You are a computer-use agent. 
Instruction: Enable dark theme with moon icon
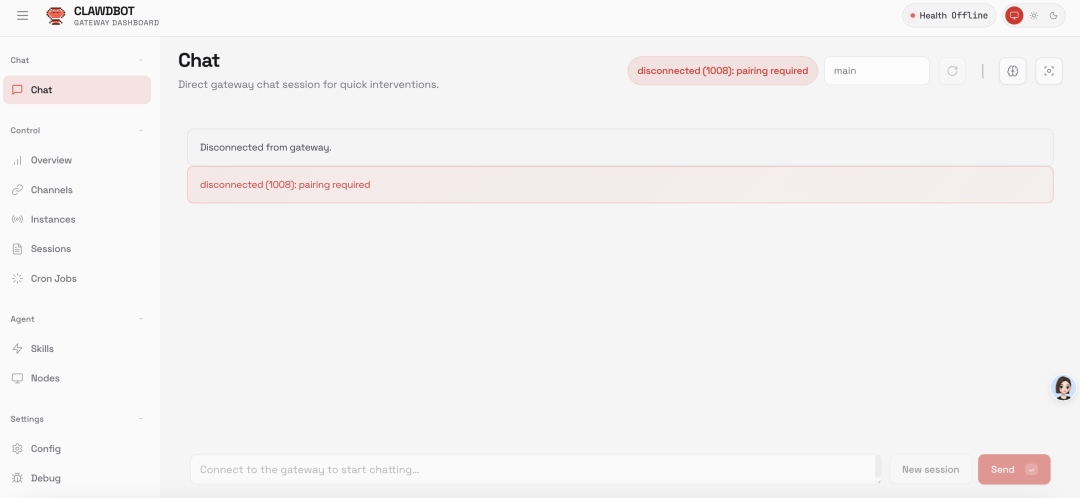point(1053,16)
